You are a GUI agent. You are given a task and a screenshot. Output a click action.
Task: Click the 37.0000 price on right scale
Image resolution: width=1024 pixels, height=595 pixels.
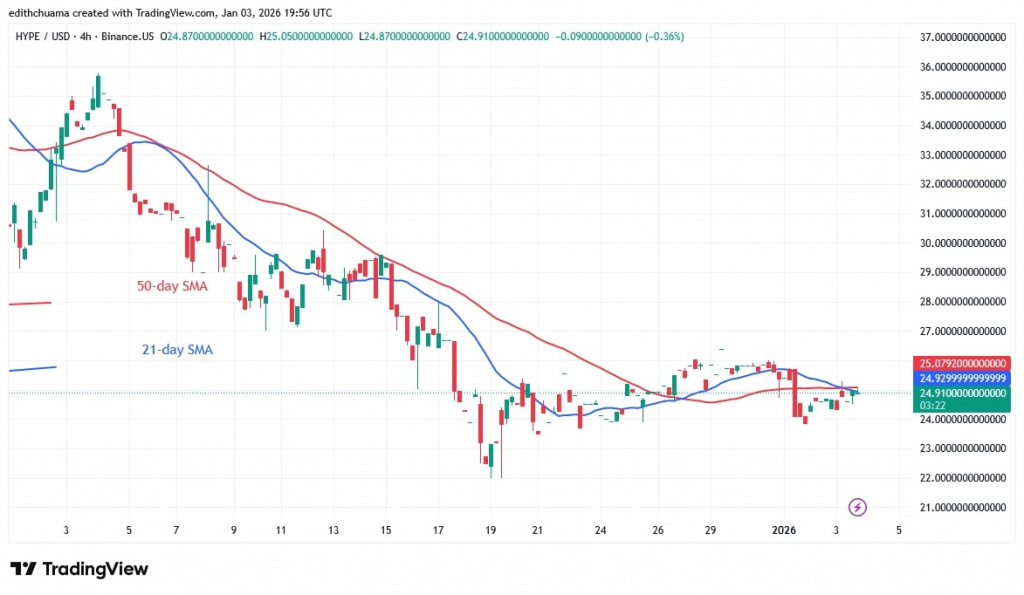962,37
